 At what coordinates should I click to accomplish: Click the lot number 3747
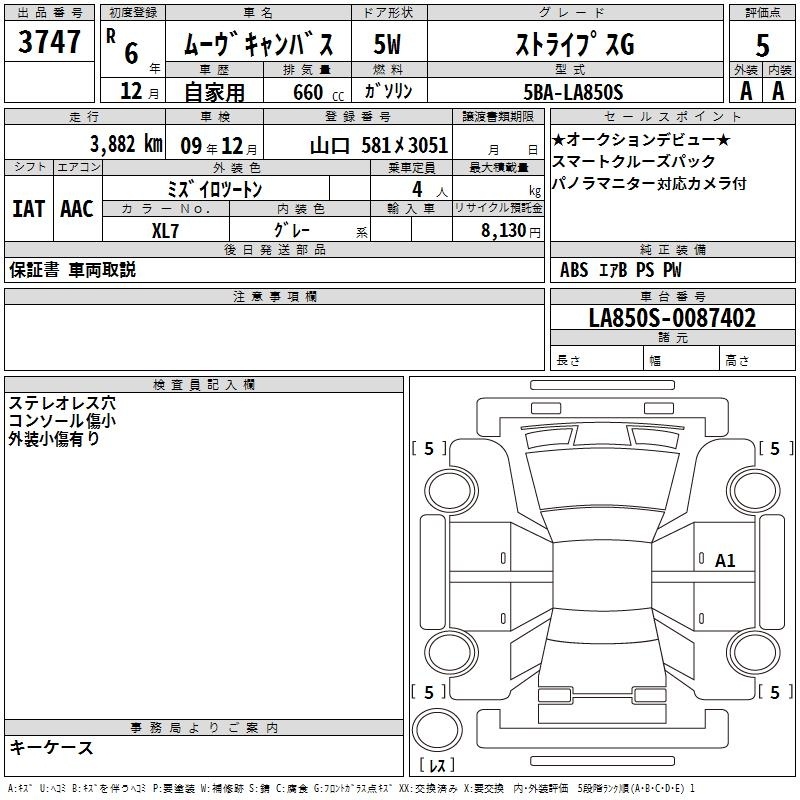click(50, 43)
